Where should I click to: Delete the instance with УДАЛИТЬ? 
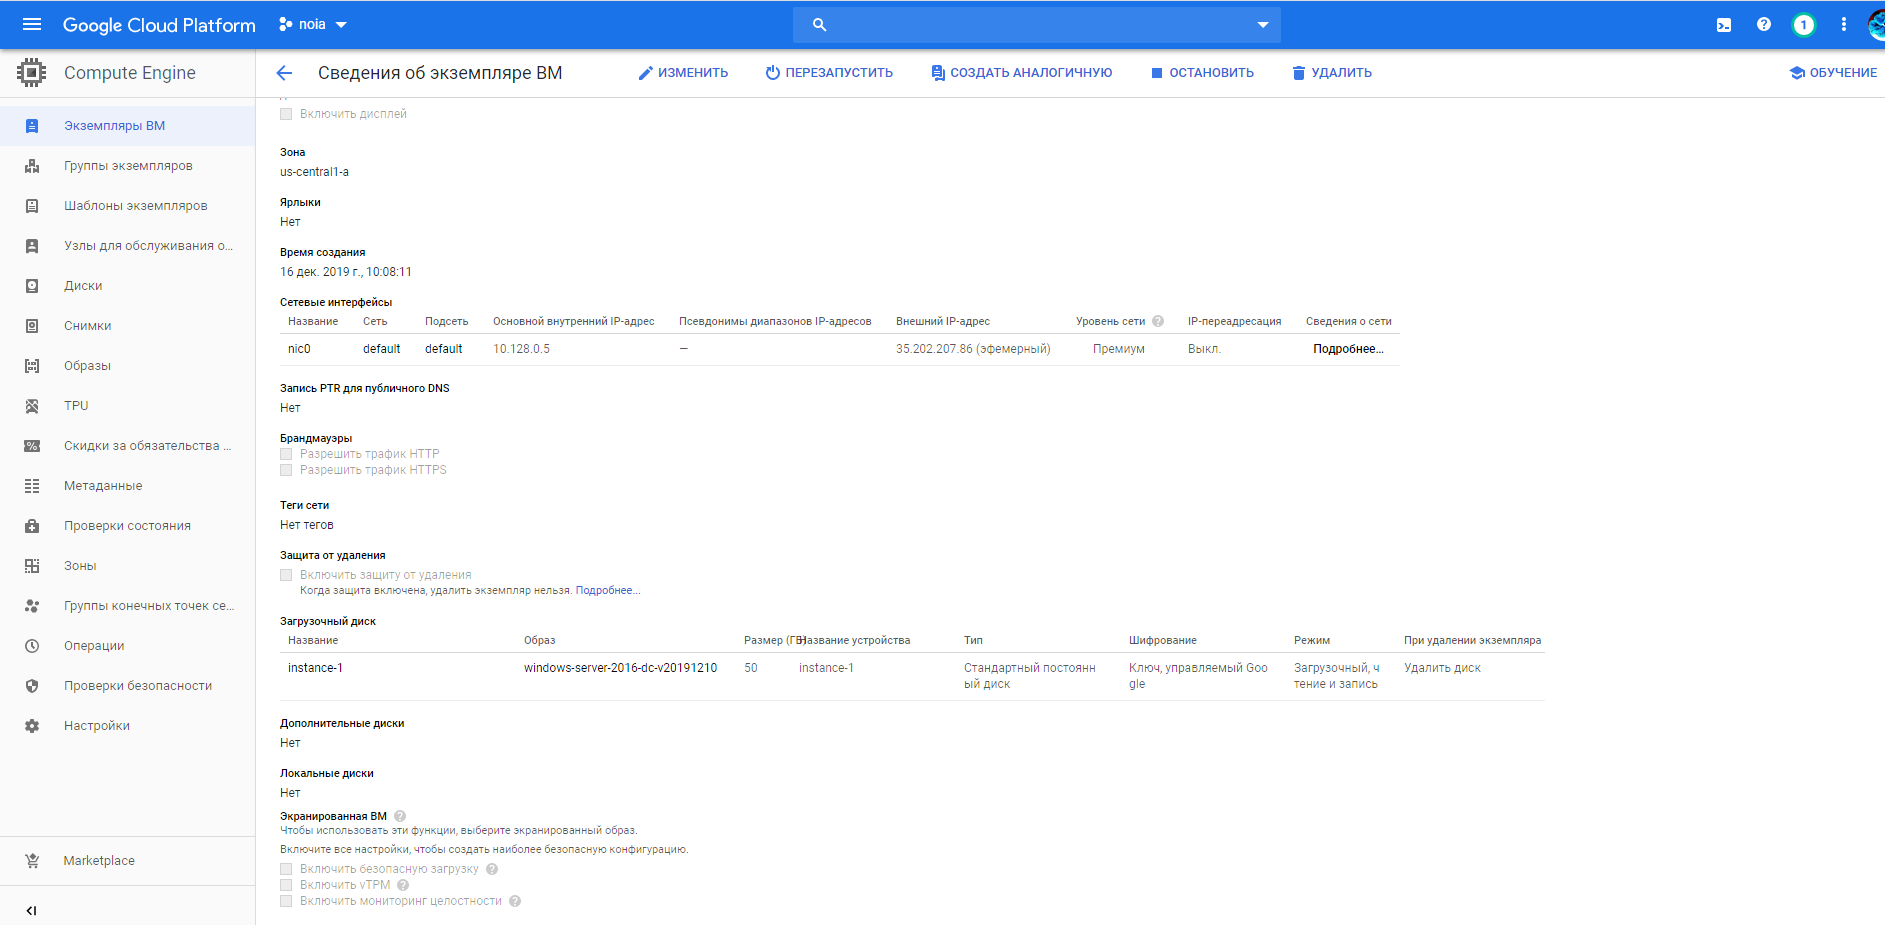1332,73
